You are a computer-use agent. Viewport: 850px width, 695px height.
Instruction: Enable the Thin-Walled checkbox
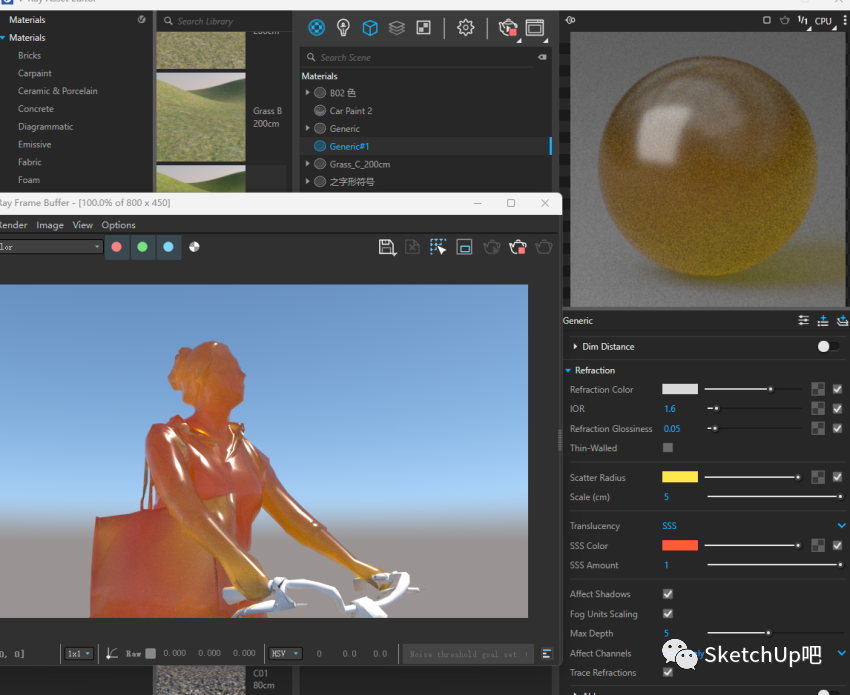point(668,448)
